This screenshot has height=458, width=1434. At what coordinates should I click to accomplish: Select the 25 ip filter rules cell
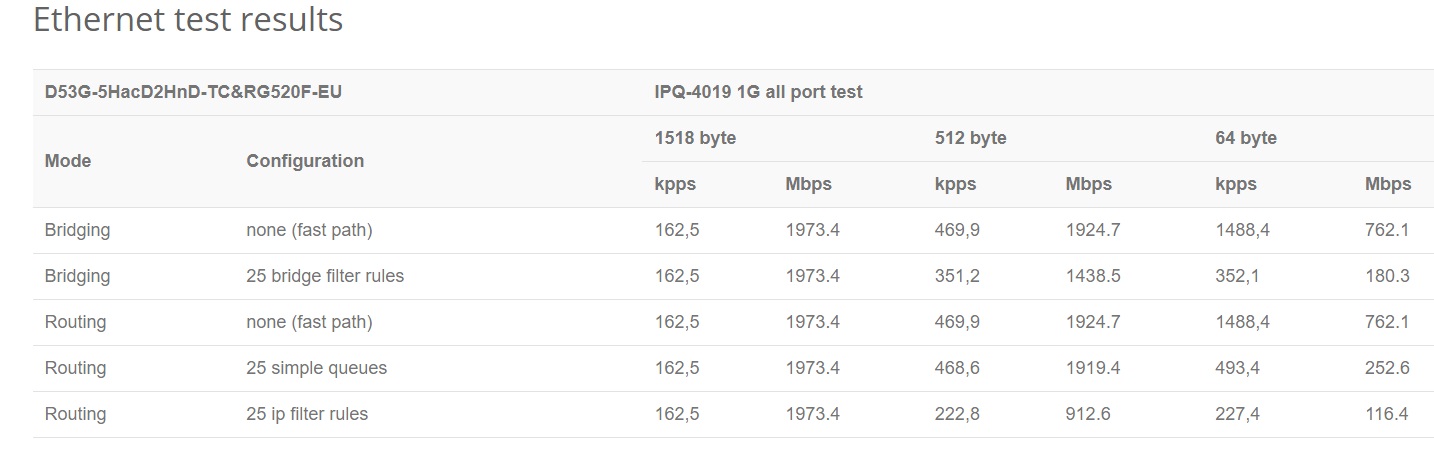pos(307,414)
